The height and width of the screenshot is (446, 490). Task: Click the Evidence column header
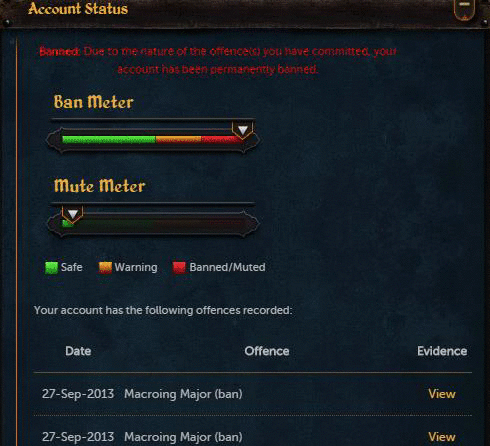(442, 351)
